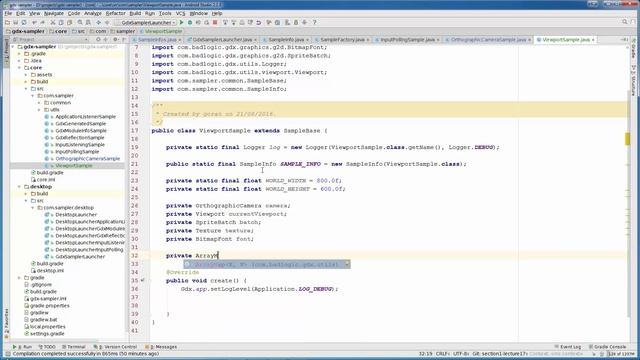
Task: Click the Find magnifier toolbar icon
Action: coord(80,22)
